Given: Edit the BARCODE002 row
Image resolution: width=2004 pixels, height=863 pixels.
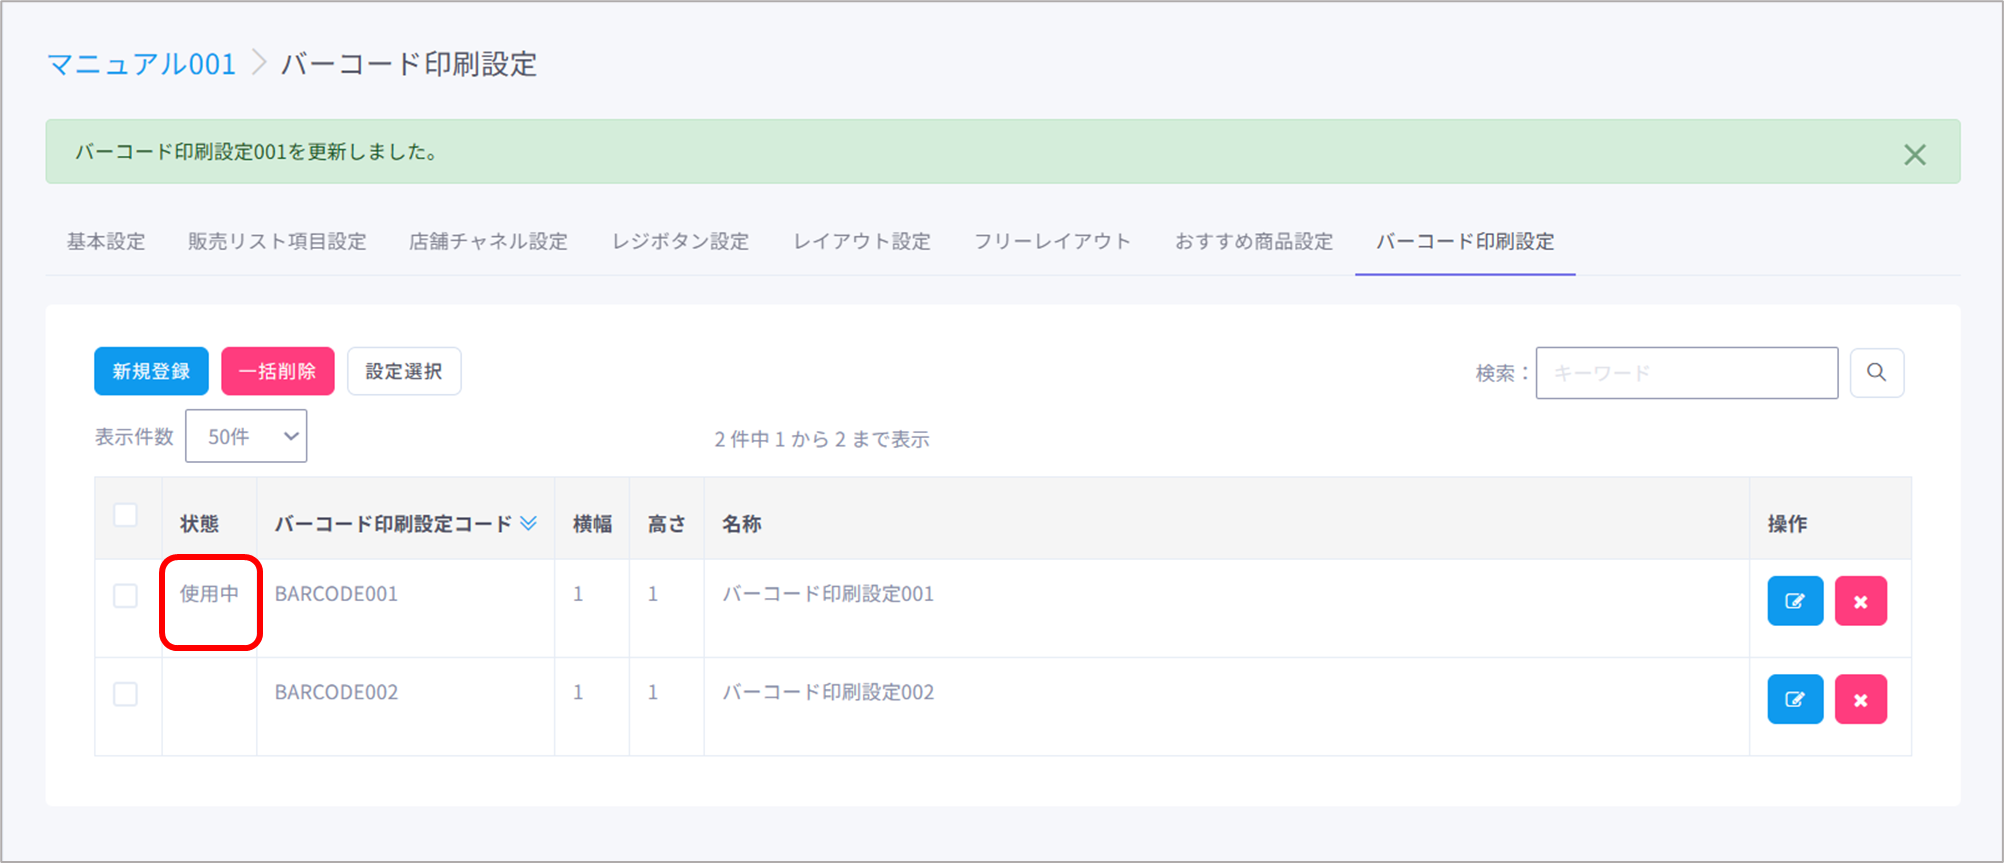Looking at the screenshot, I should [1795, 699].
